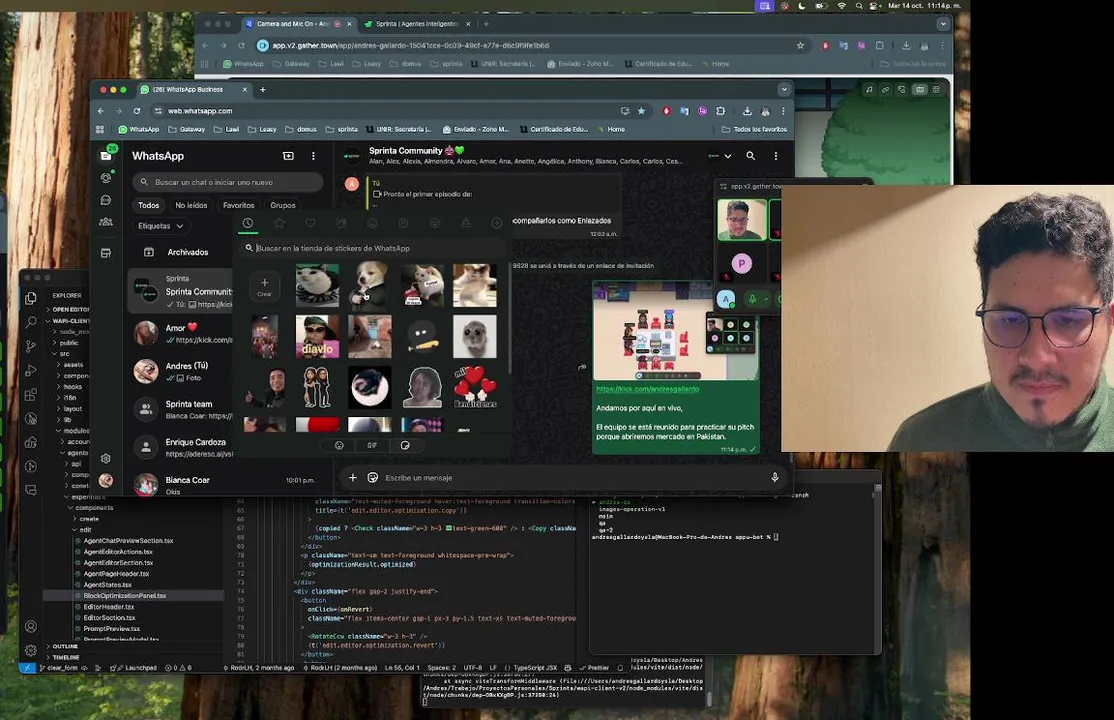Open AgentEditorActions.tsx in explorer
This screenshot has width=1114, height=720.
coord(118,552)
